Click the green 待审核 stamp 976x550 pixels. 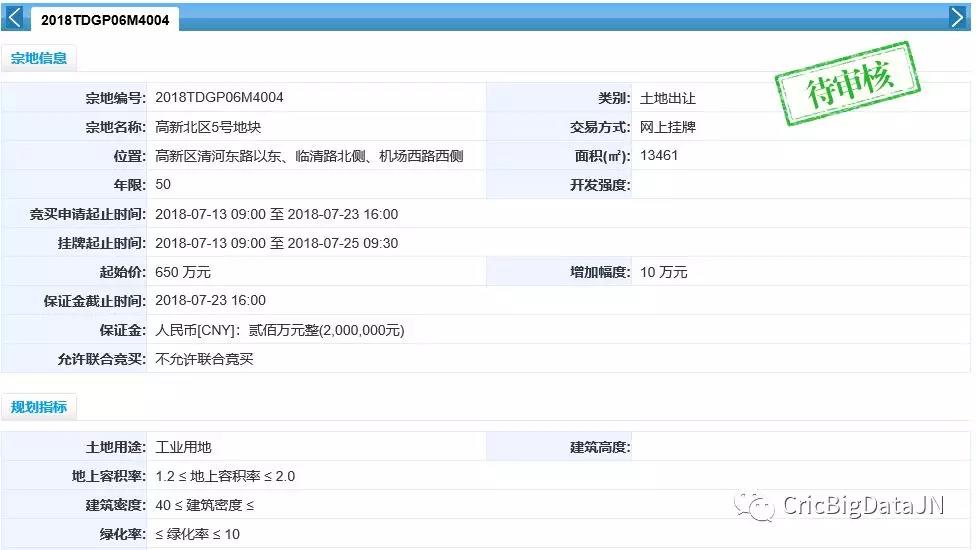click(849, 83)
